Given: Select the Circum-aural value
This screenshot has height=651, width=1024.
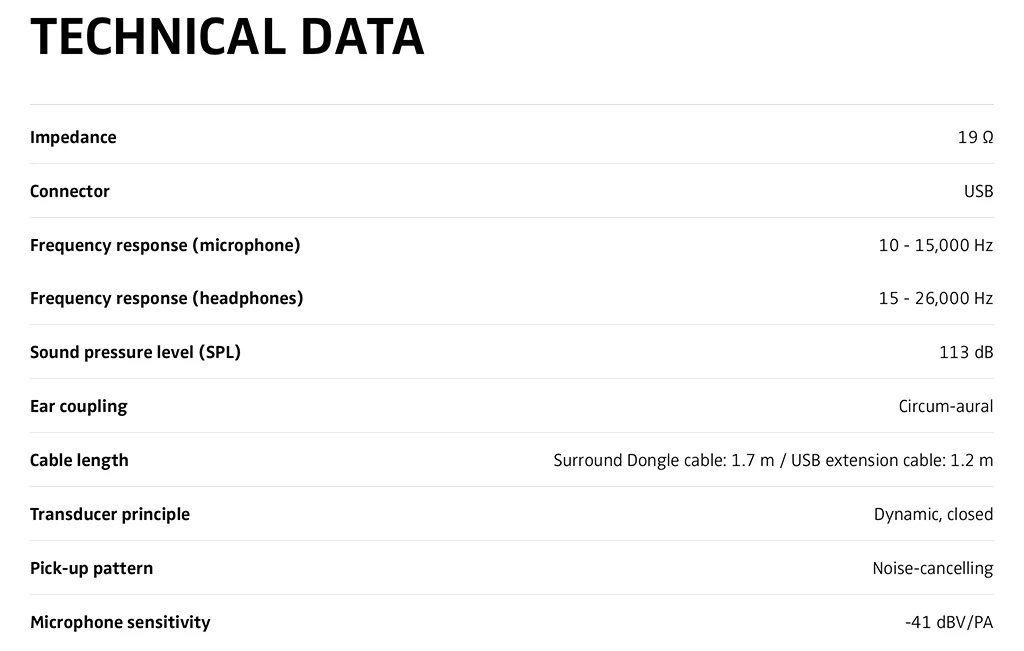Looking at the screenshot, I should click(x=945, y=406).
